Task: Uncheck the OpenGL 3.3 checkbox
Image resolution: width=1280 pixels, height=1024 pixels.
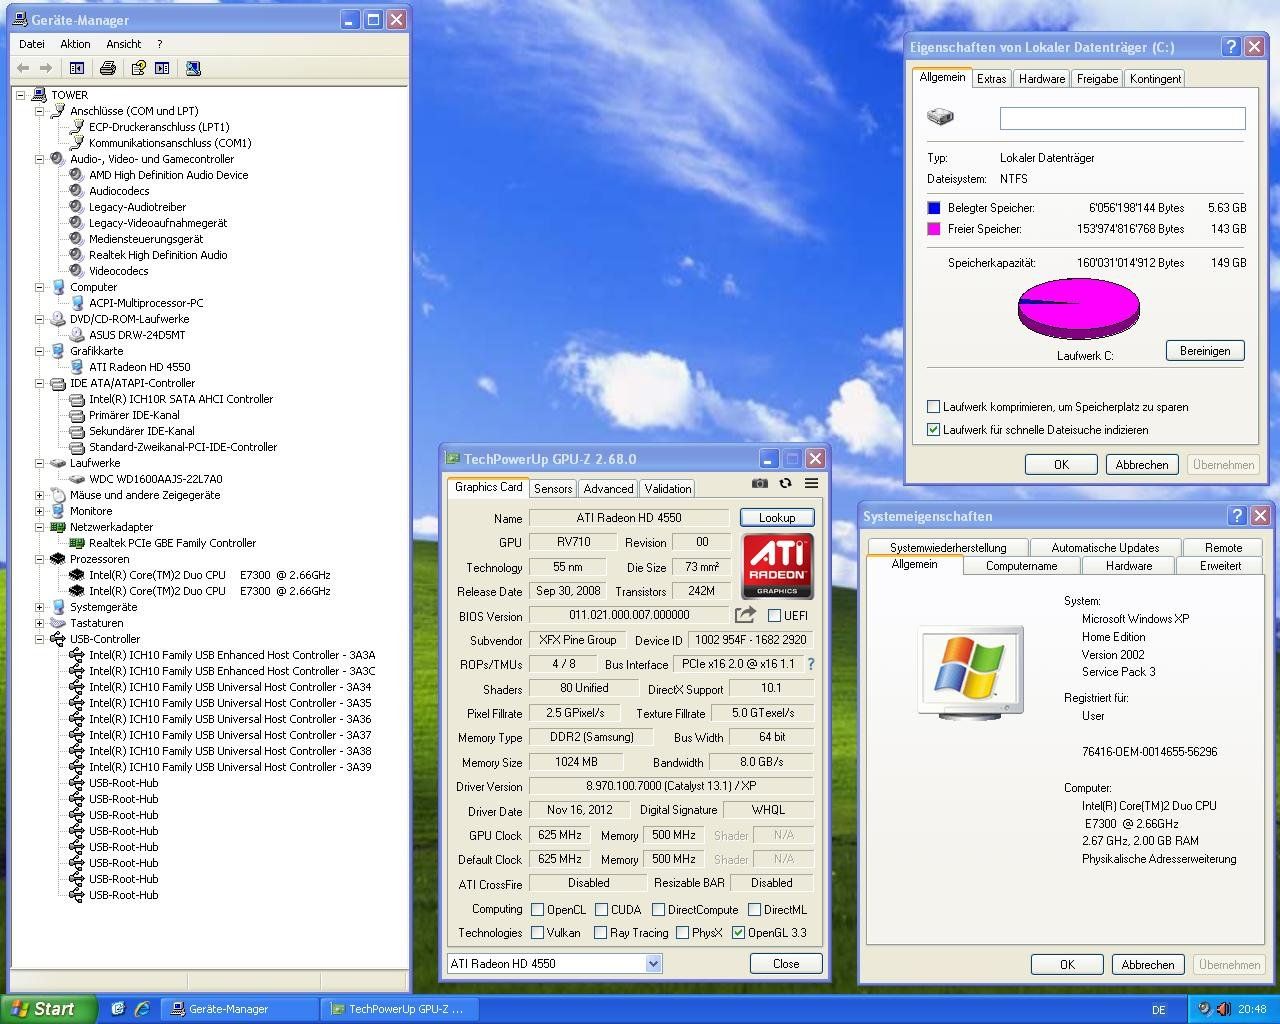Action: coord(739,933)
